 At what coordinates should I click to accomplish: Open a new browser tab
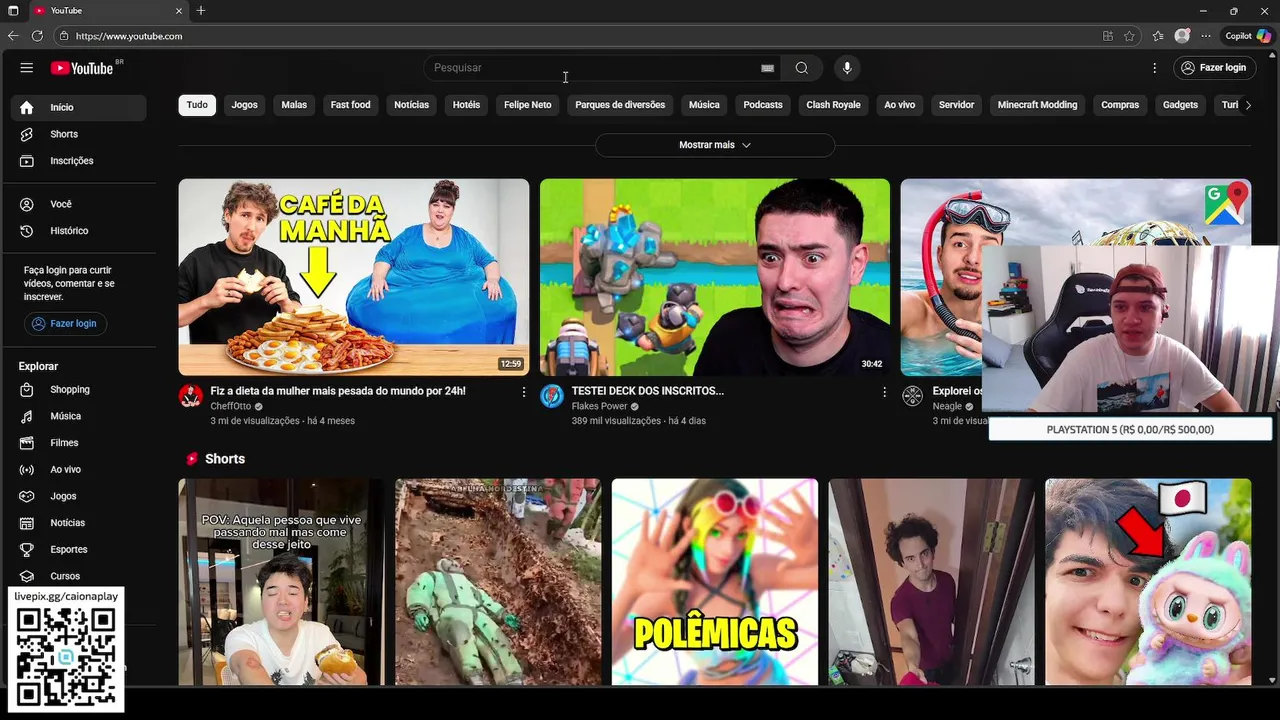201,11
